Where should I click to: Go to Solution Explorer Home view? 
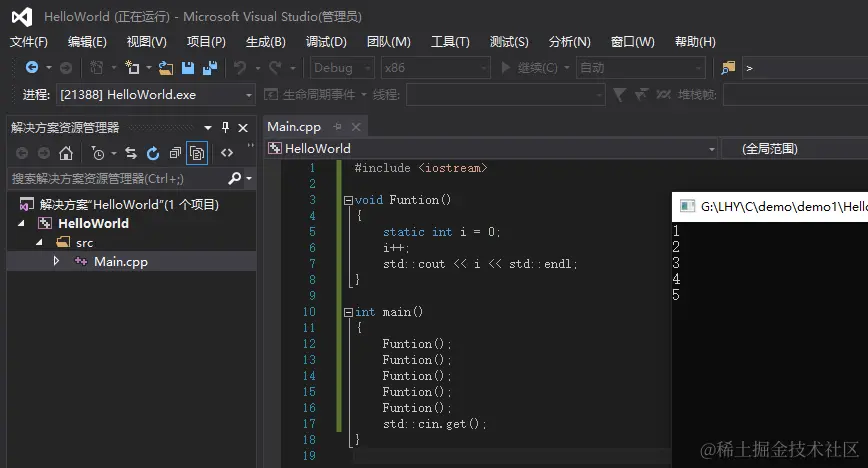[x=66, y=153]
